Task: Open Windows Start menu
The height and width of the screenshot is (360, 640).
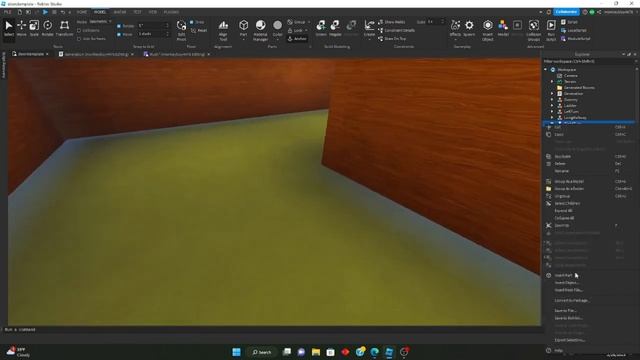Action: point(236,352)
